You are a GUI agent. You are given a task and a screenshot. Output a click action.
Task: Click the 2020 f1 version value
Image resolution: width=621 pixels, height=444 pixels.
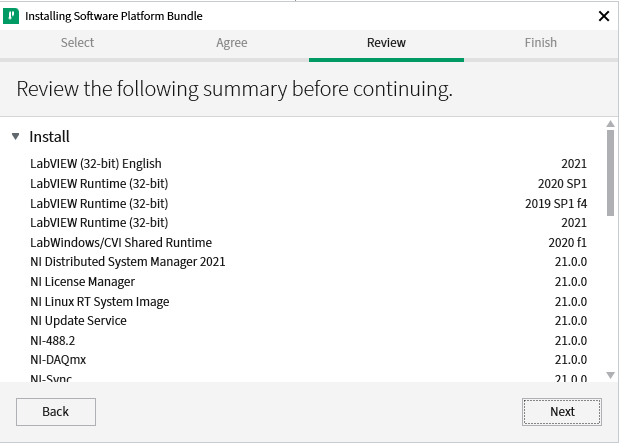[x=567, y=242]
